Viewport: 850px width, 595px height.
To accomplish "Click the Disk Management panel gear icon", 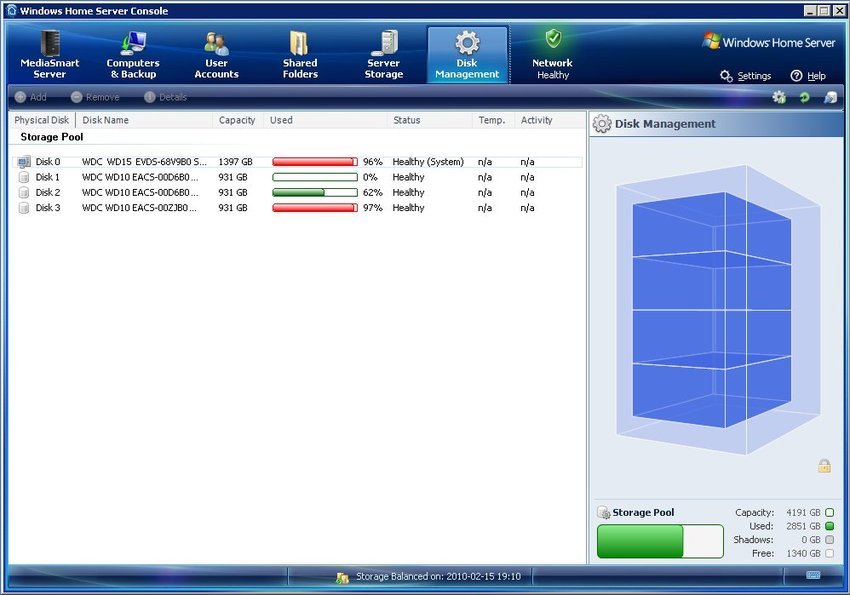I will [x=602, y=124].
